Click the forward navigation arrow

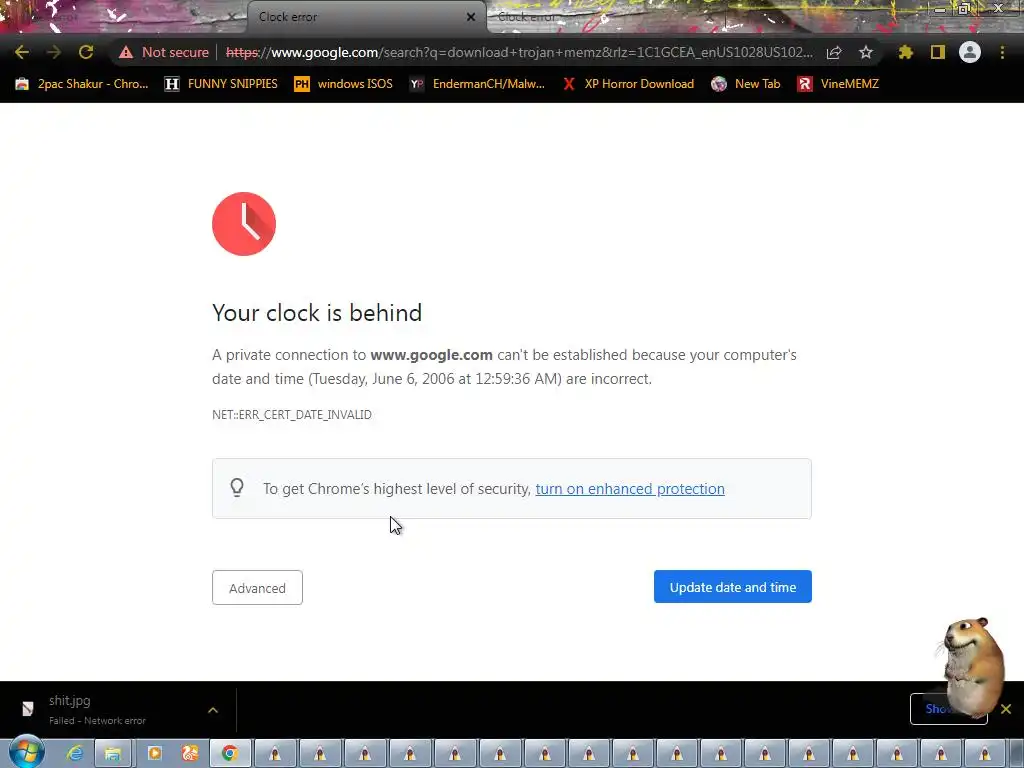pos(54,52)
